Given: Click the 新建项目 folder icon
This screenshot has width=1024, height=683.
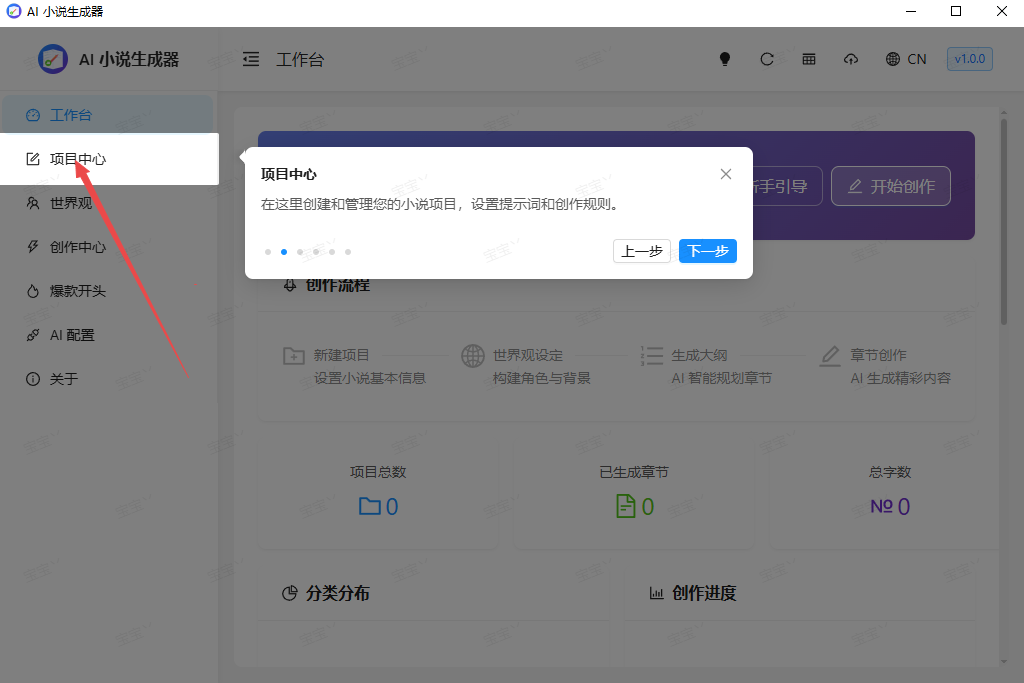Looking at the screenshot, I should tap(294, 356).
